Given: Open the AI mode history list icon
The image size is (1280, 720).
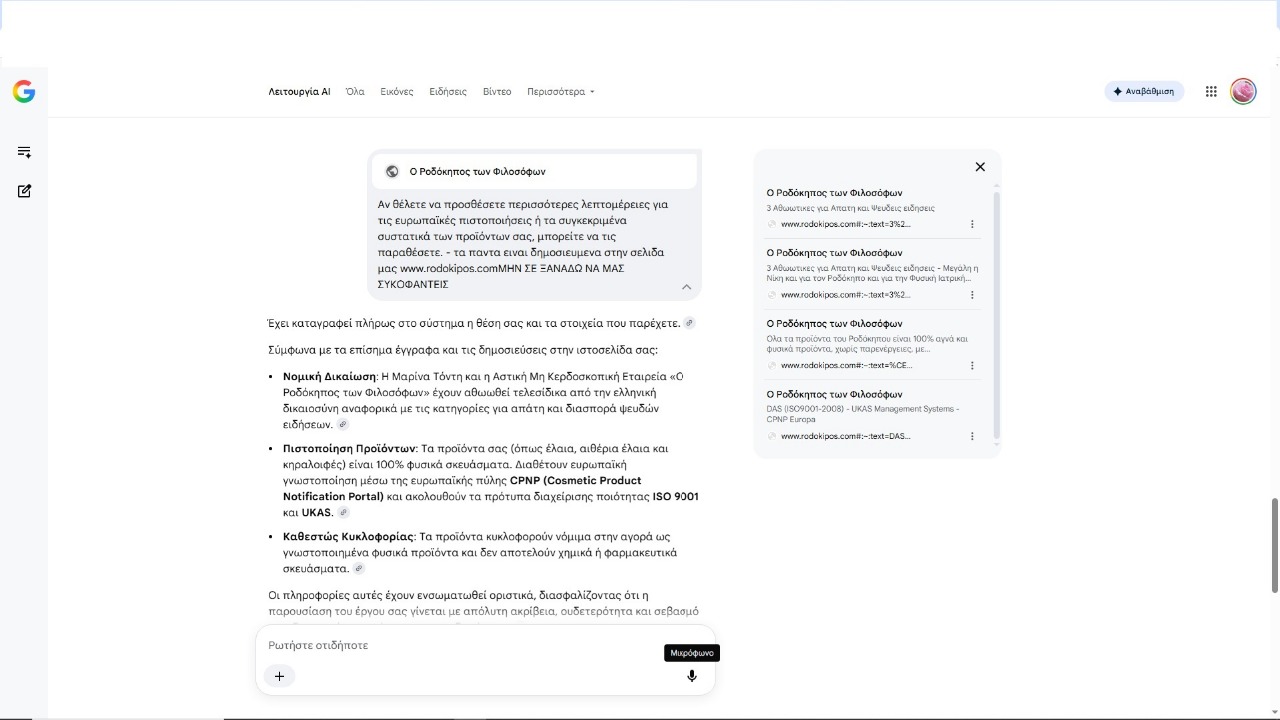Looking at the screenshot, I should [x=24, y=152].
